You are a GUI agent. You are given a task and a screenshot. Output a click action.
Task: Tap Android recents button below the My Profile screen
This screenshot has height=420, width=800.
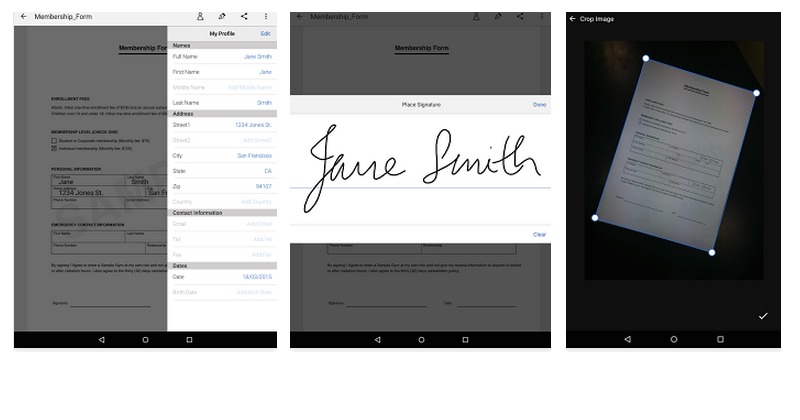pyautogui.click(x=189, y=339)
